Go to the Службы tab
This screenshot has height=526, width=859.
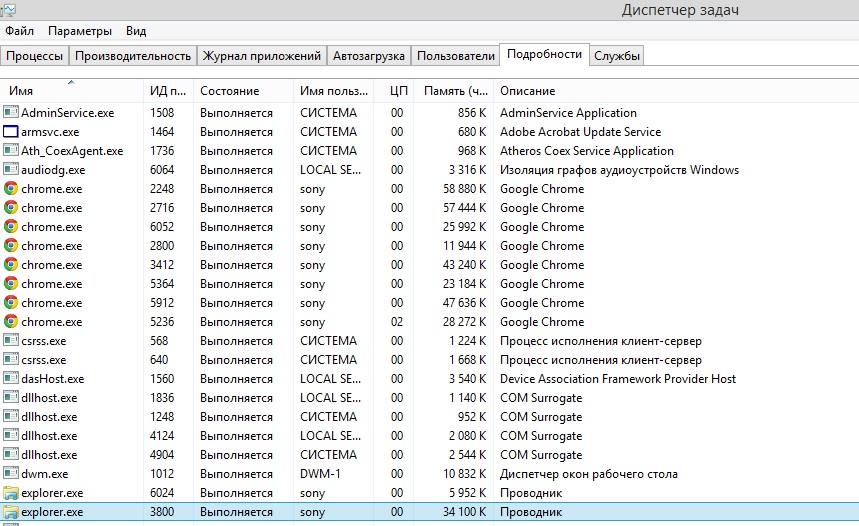click(x=616, y=56)
